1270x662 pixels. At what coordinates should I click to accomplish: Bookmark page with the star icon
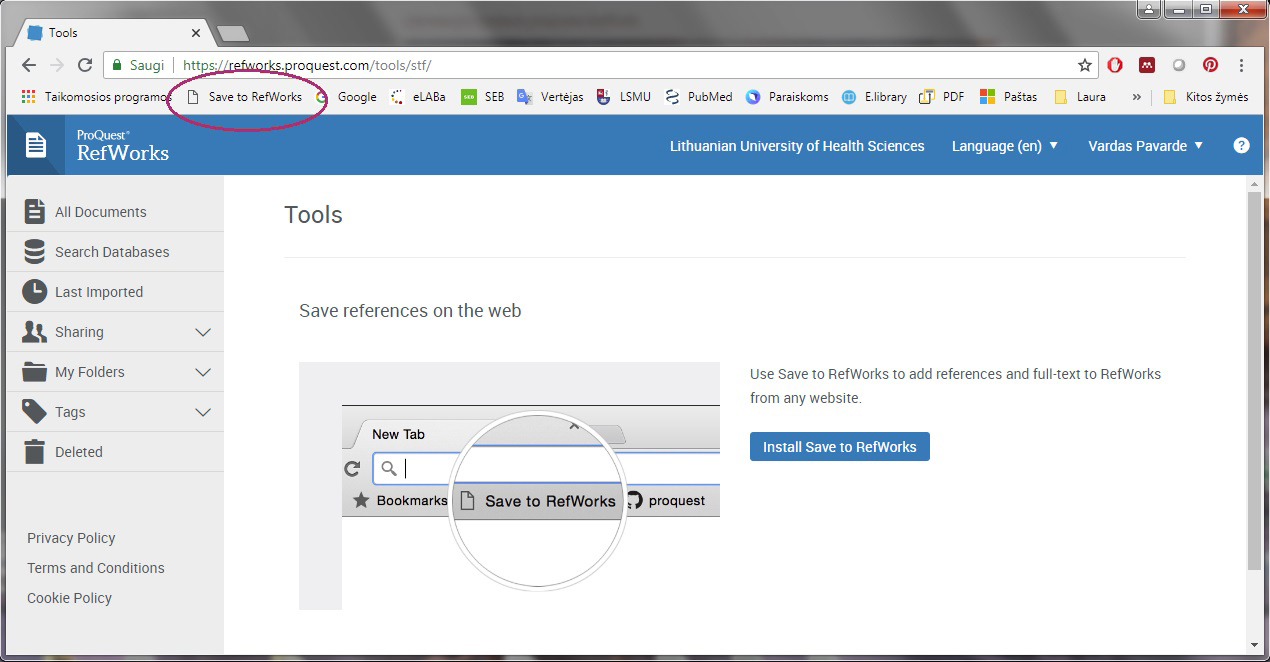click(1084, 65)
